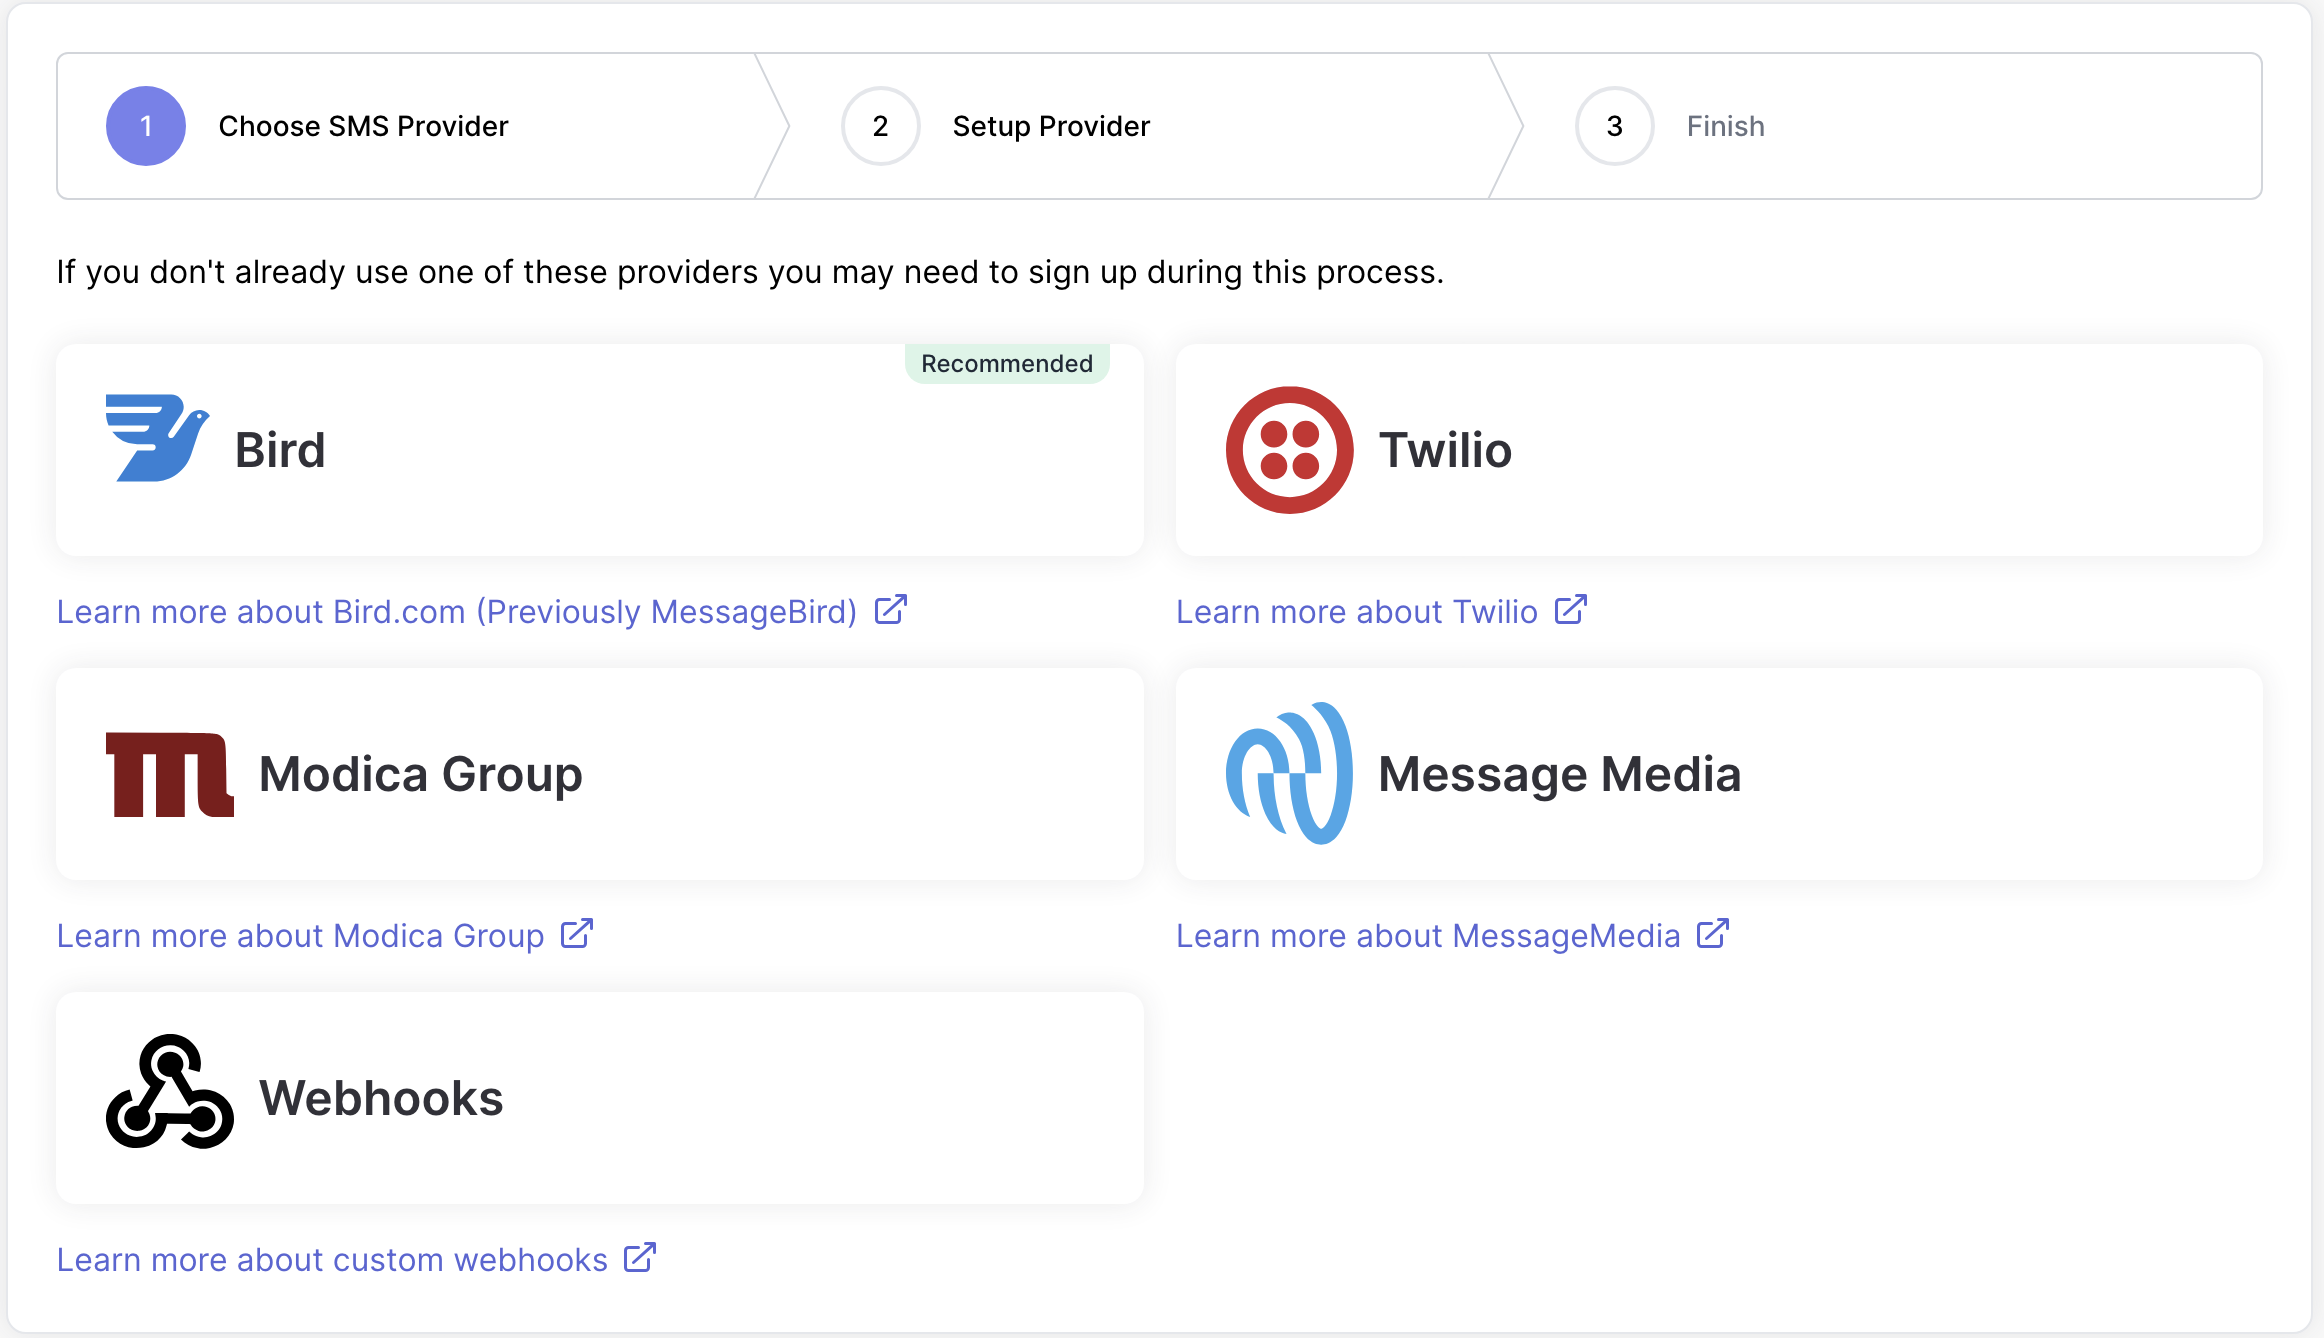2324x1338 pixels.
Task: Choose Twilio as the SMS provider
Action: [x=1719, y=450]
